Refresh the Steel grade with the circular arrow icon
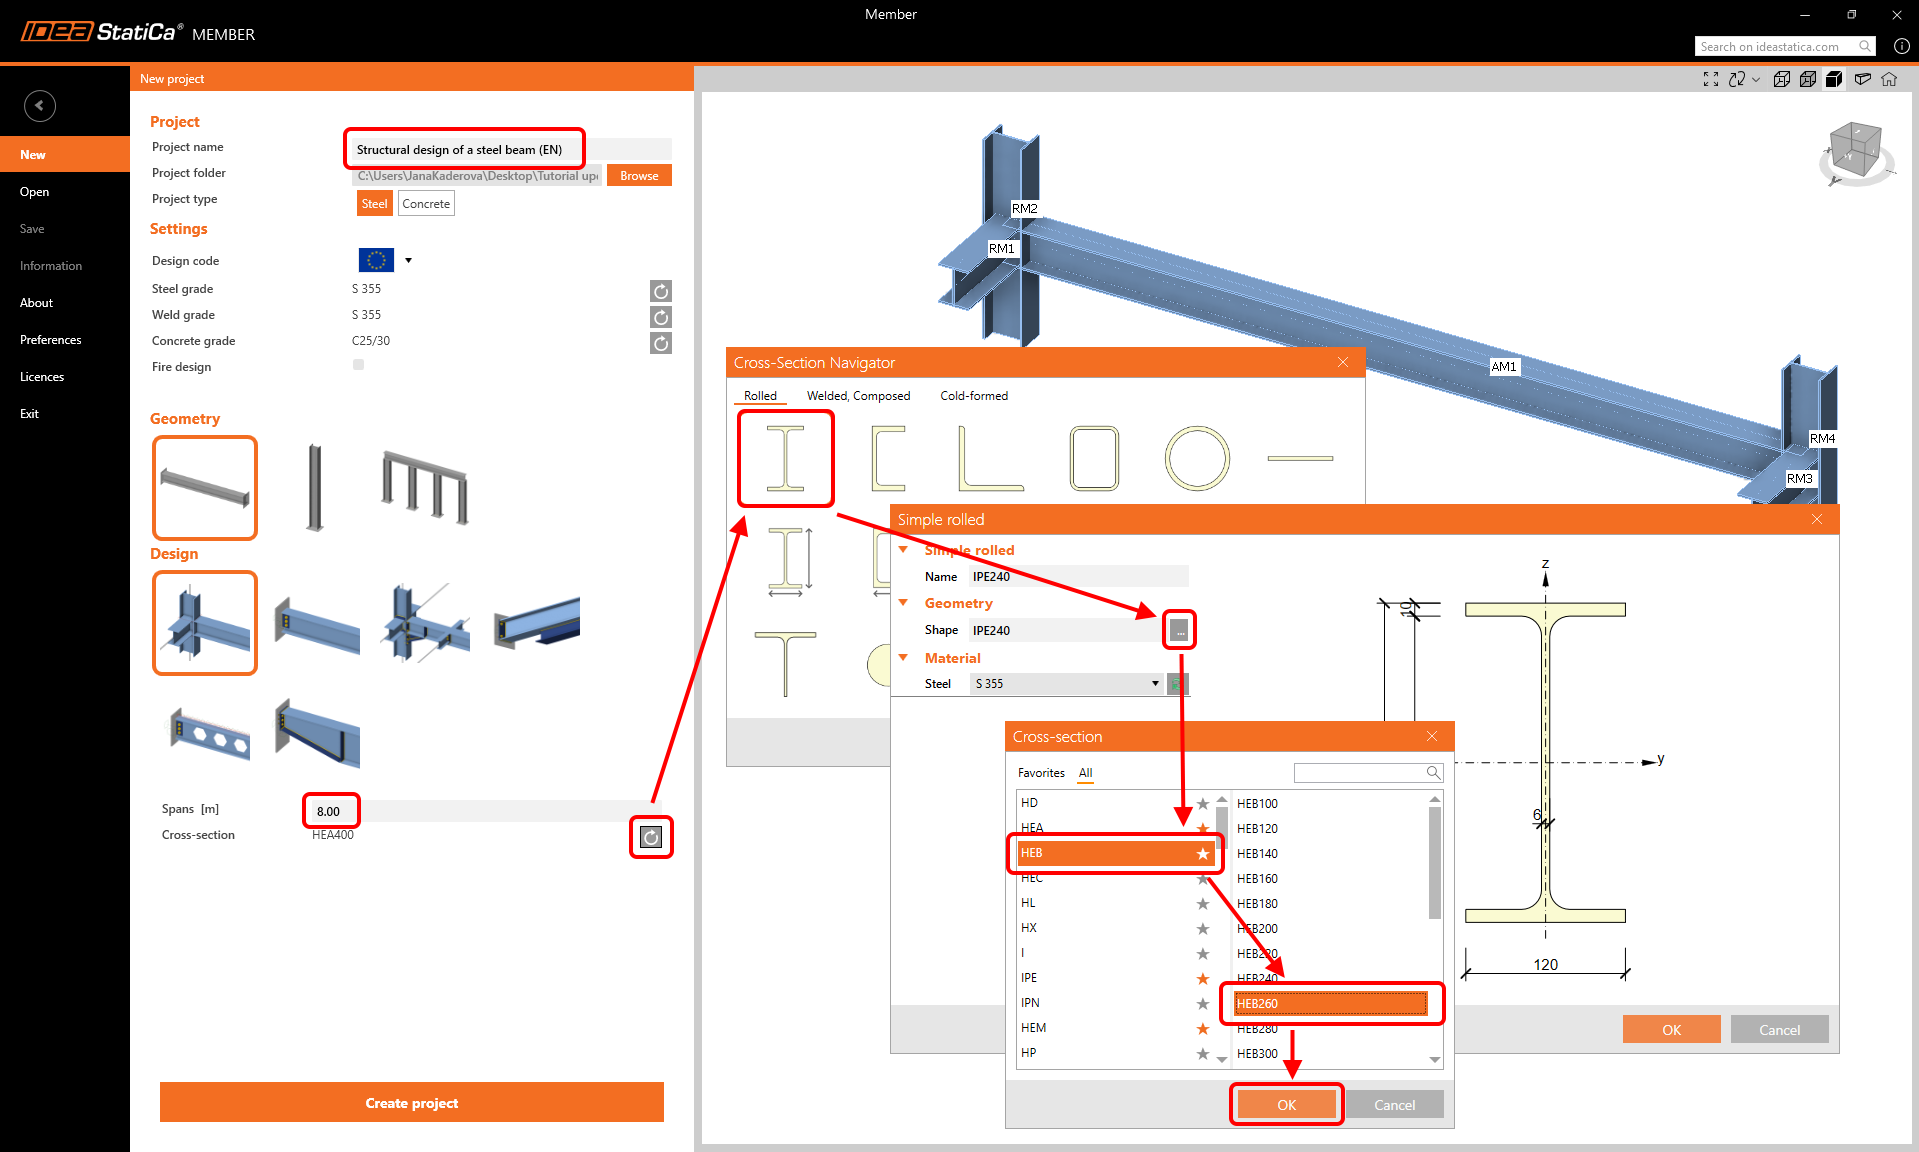 pos(660,291)
